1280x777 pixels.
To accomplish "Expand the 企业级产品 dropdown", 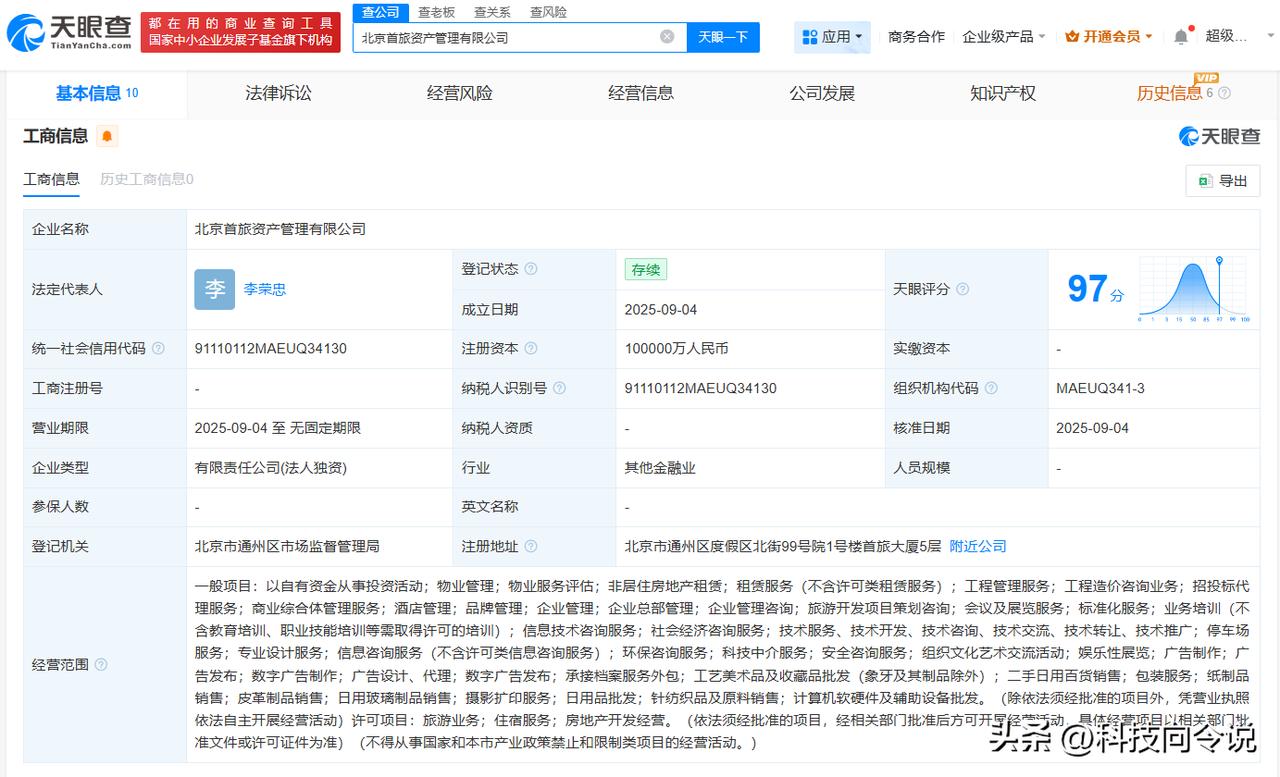I will coord(1004,37).
